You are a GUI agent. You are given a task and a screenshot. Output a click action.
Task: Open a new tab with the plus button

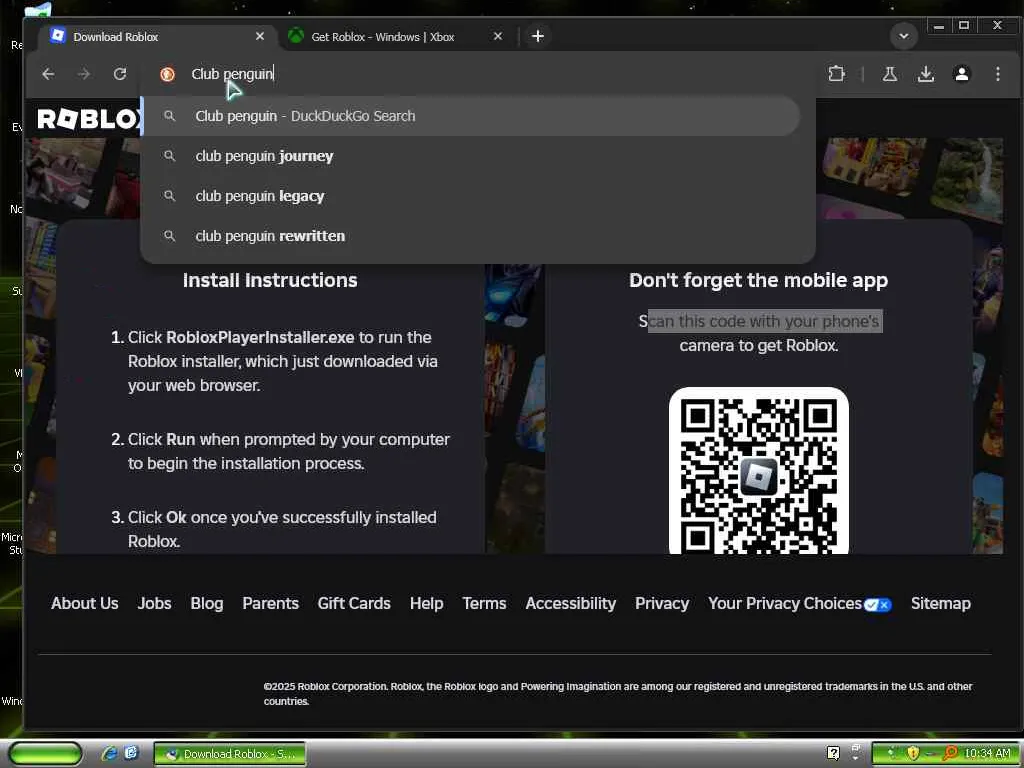(x=537, y=36)
